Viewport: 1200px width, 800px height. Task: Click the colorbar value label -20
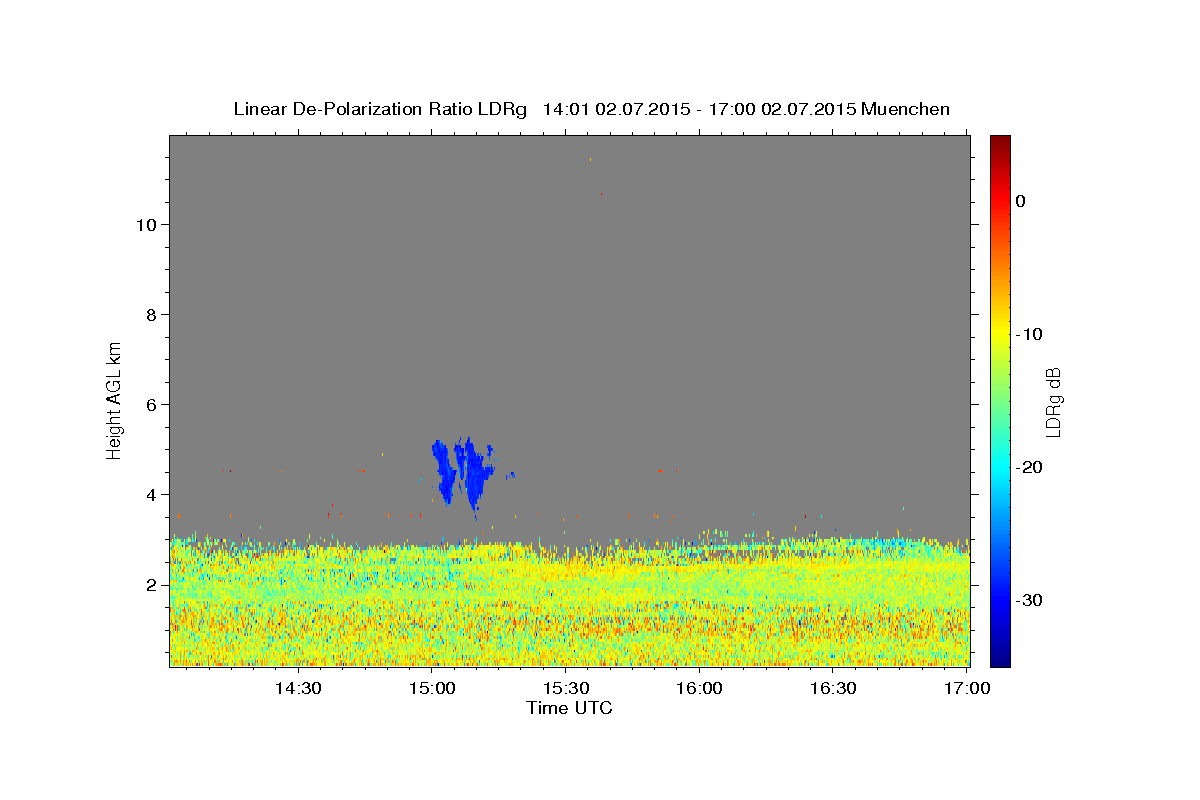[x=1029, y=467]
